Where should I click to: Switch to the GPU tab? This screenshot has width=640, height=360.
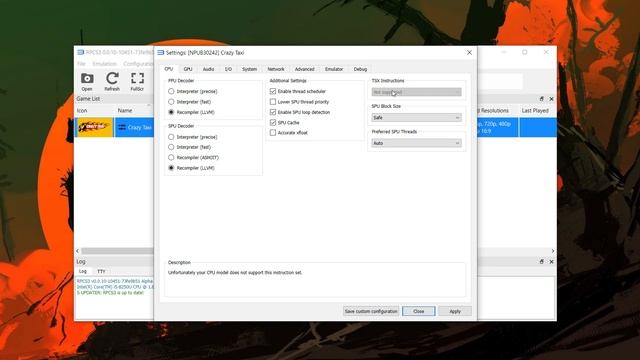188,69
